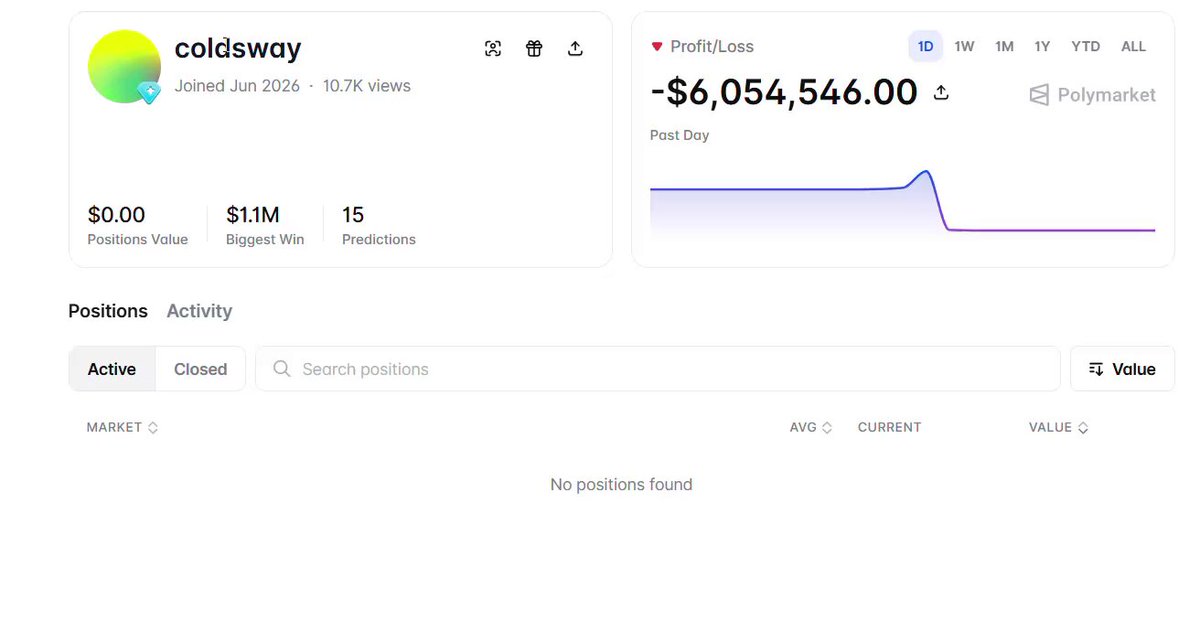Click the $1.1M Biggest Win figure
Screen dimensions: 1200x642
(x=253, y=214)
